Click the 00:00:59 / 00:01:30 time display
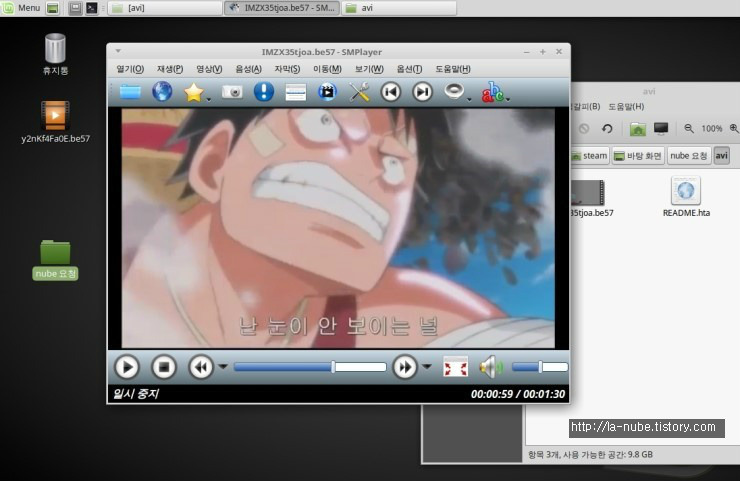The width and height of the screenshot is (740, 481). coord(518,394)
